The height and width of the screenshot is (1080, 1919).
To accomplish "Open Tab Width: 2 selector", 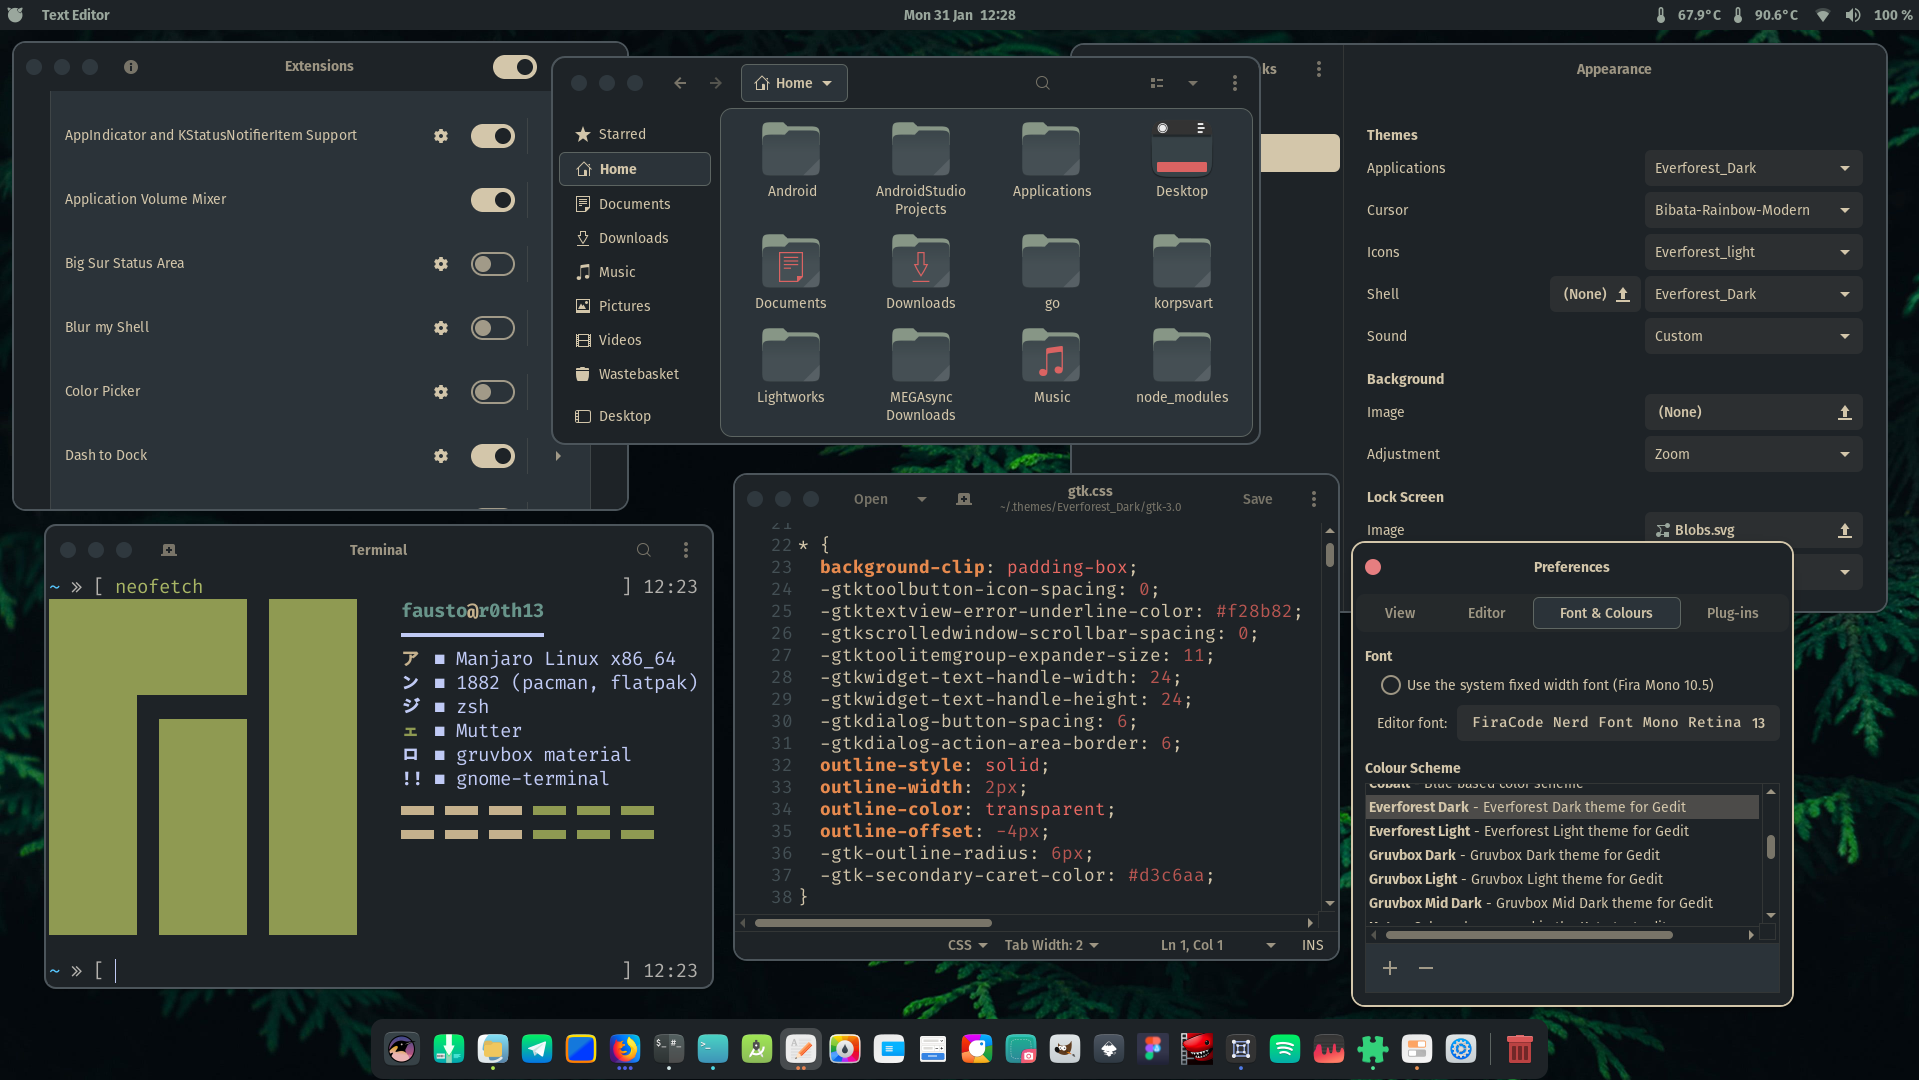I will (x=1051, y=945).
